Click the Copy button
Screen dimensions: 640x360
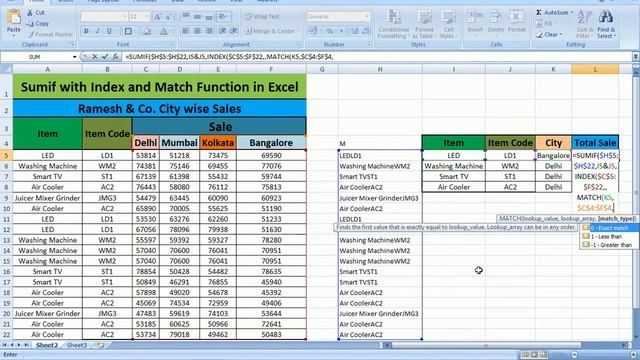pos(38,24)
